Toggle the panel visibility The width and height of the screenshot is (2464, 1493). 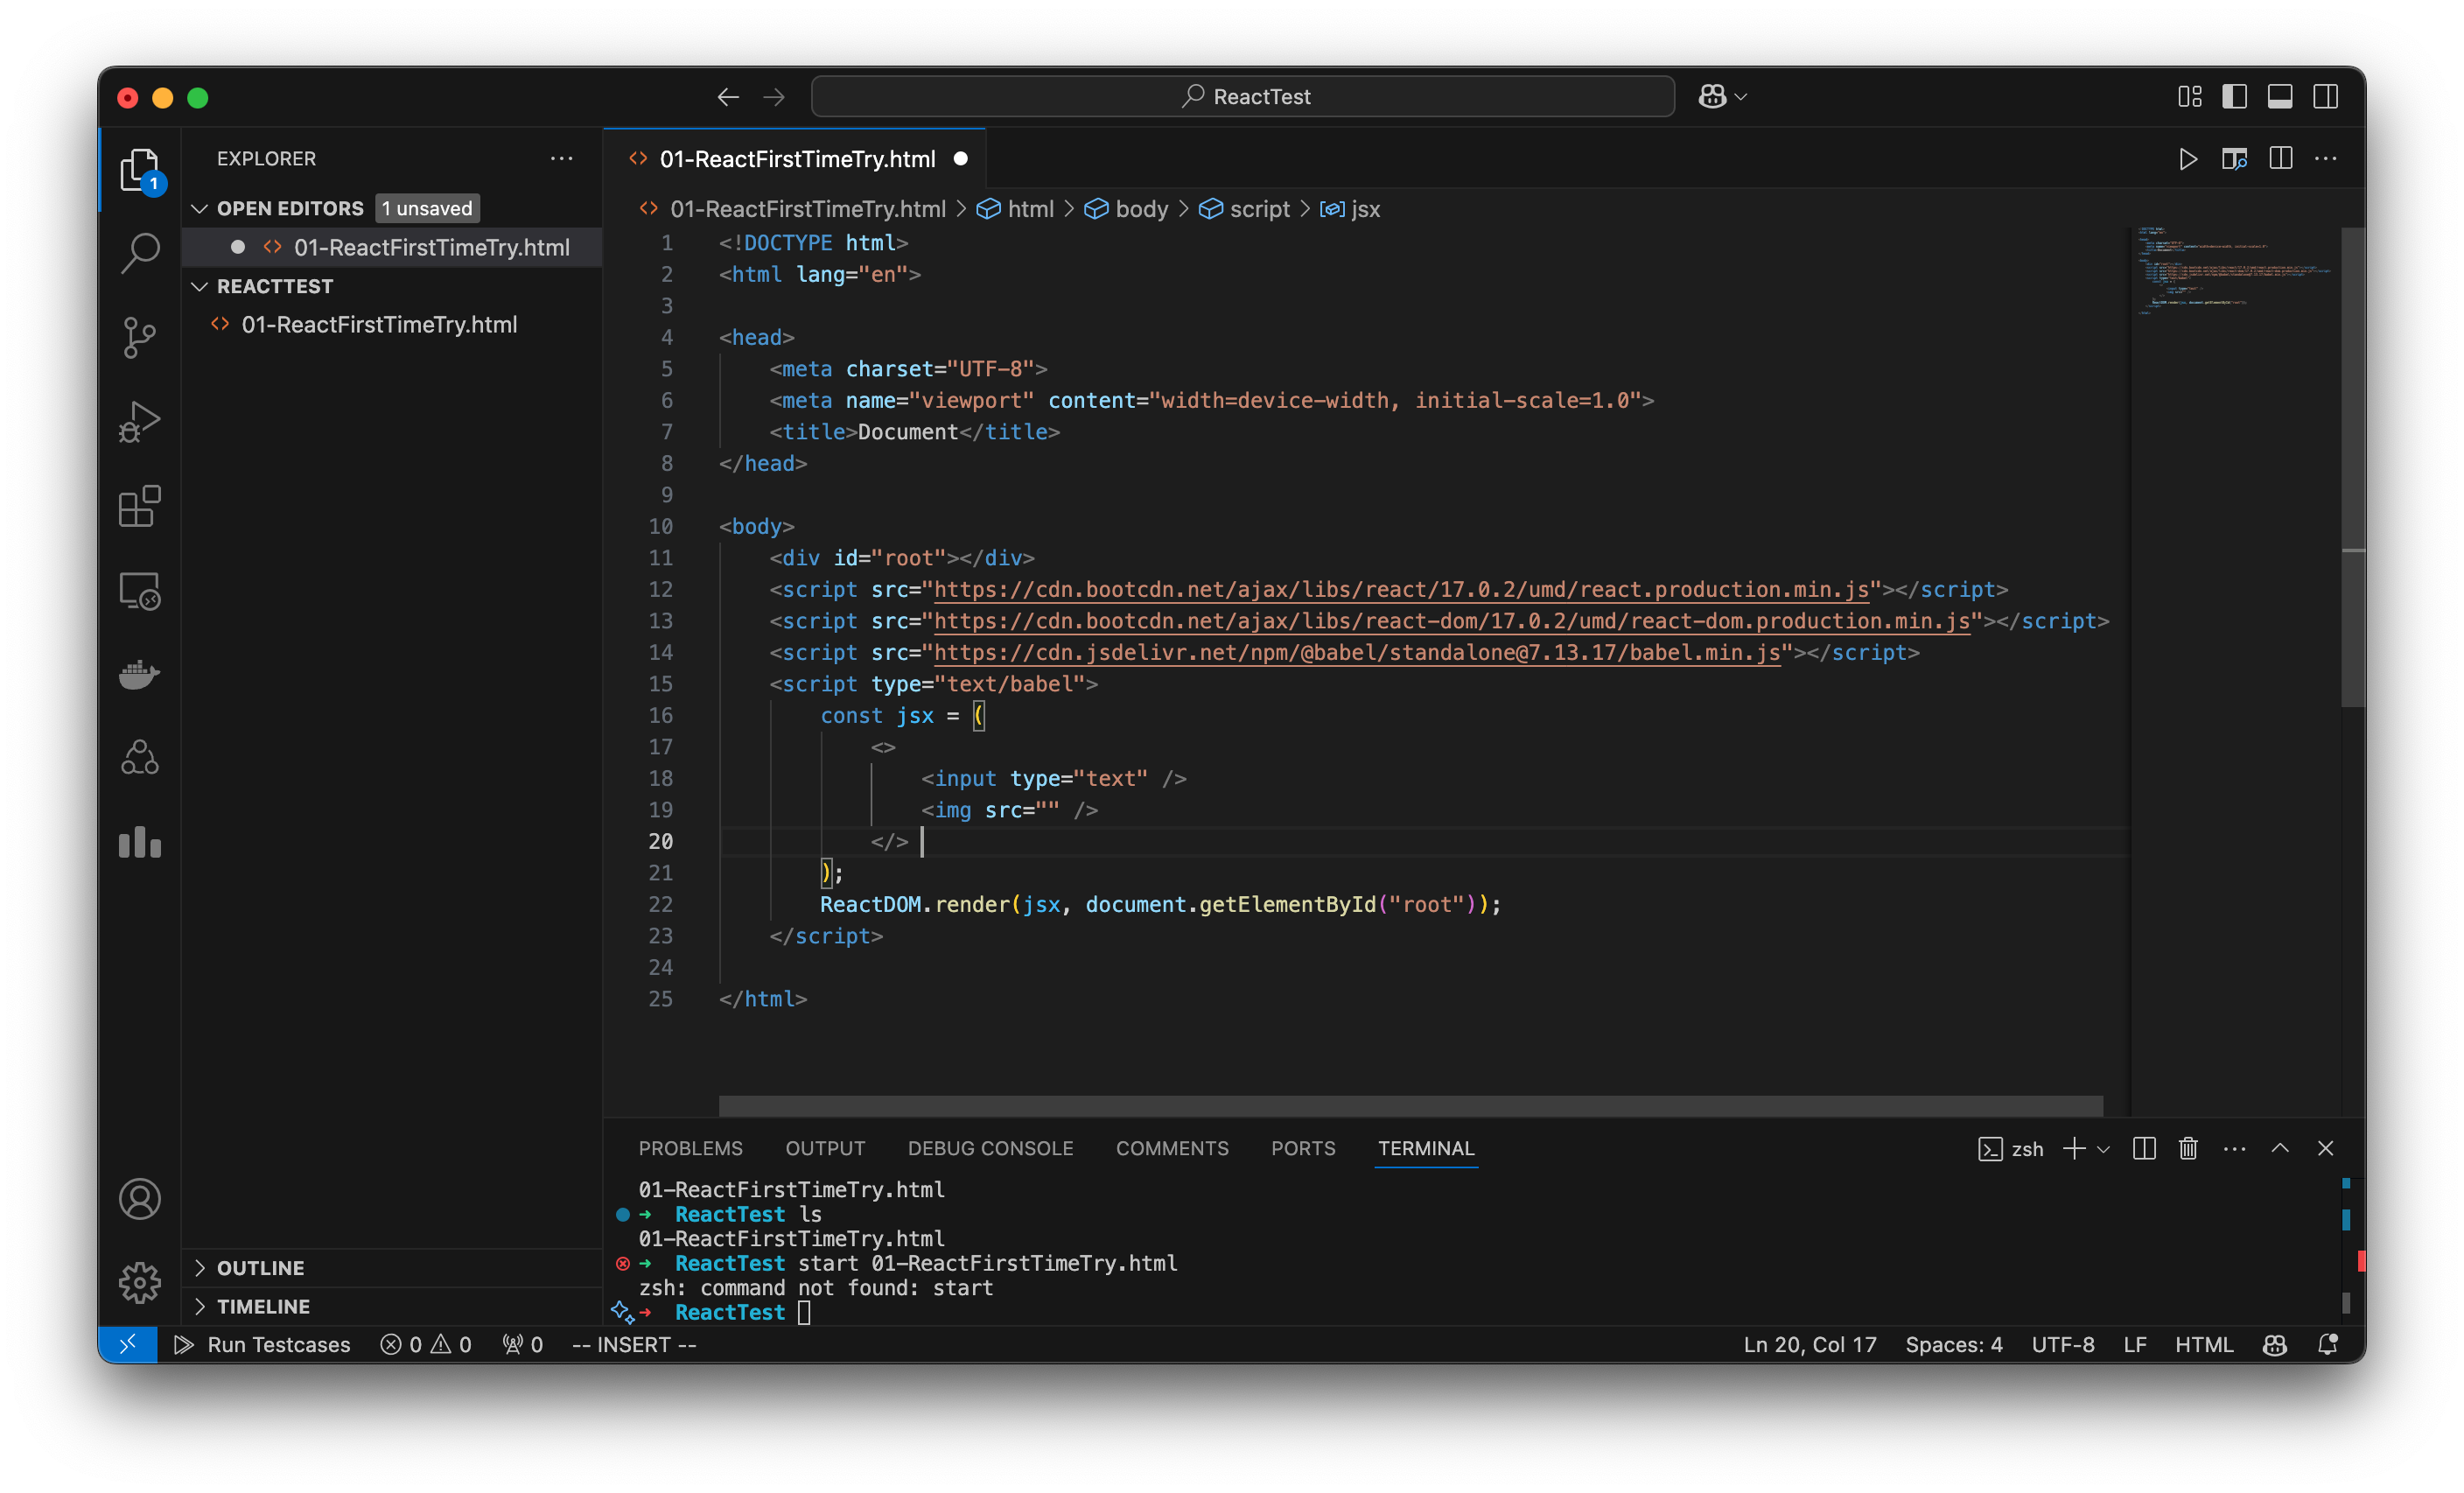(x=2280, y=96)
